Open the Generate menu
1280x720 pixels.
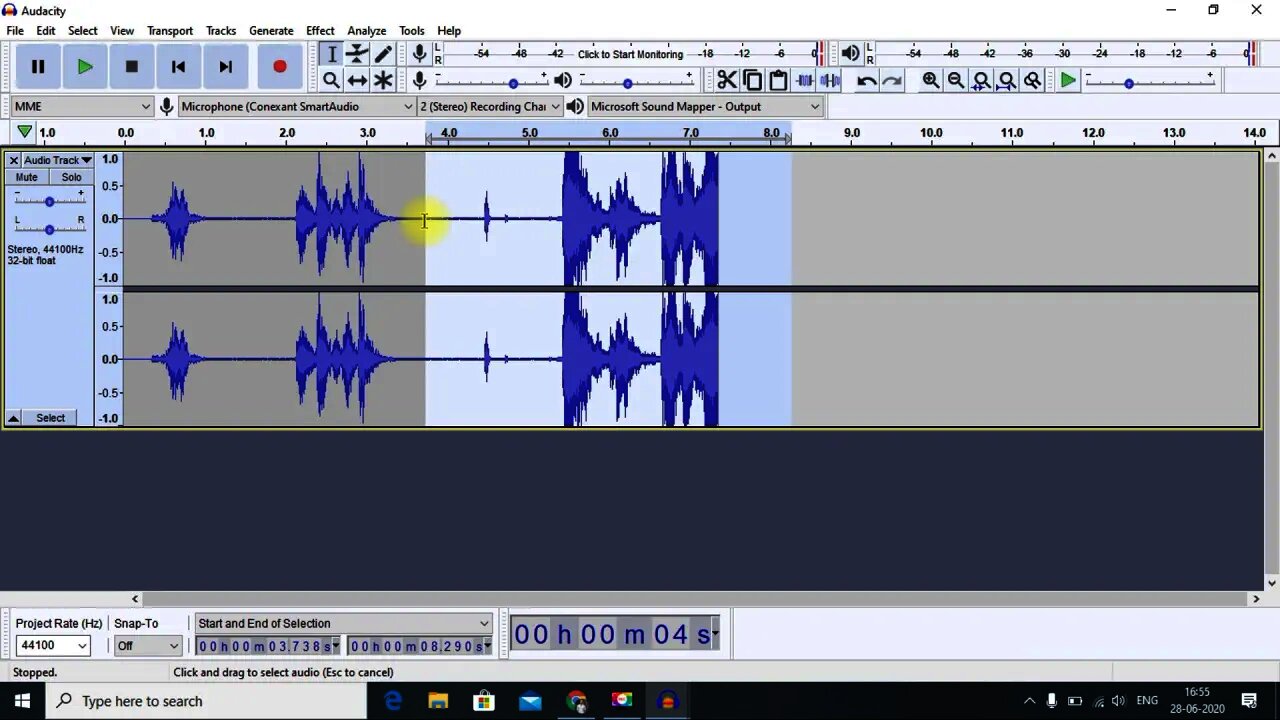coord(271,31)
